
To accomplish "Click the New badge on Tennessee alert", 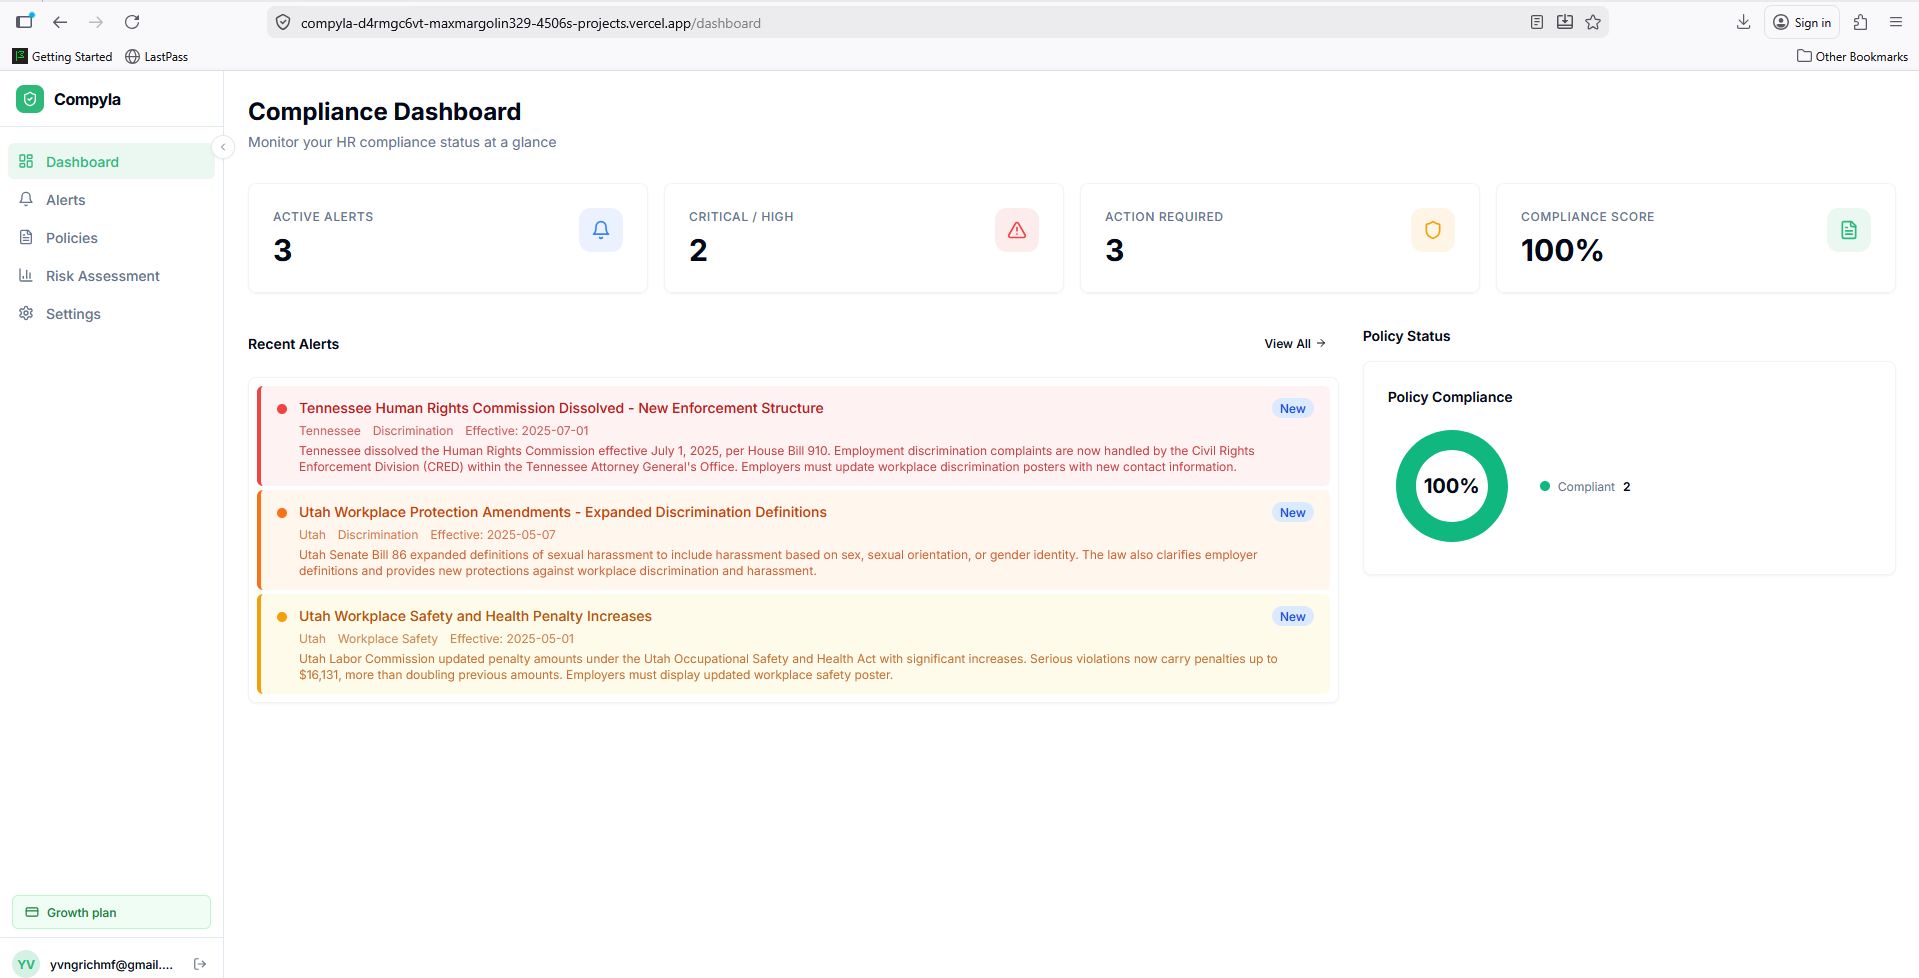I will 1292,408.
